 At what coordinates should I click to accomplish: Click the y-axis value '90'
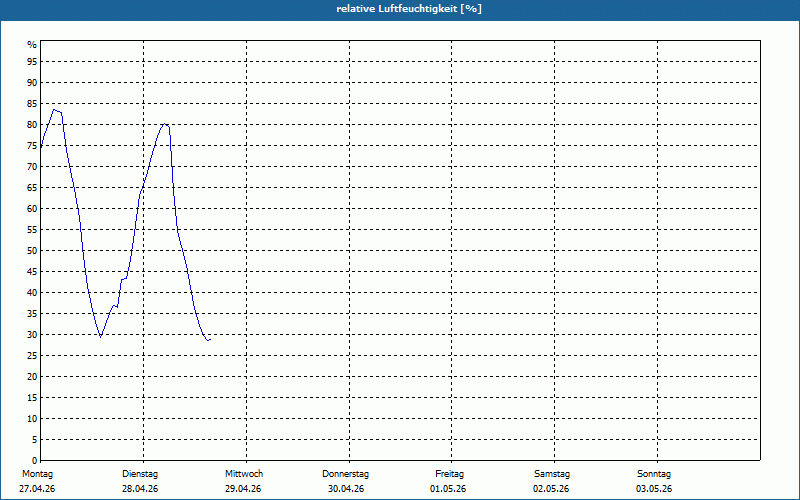pos(32,83)
